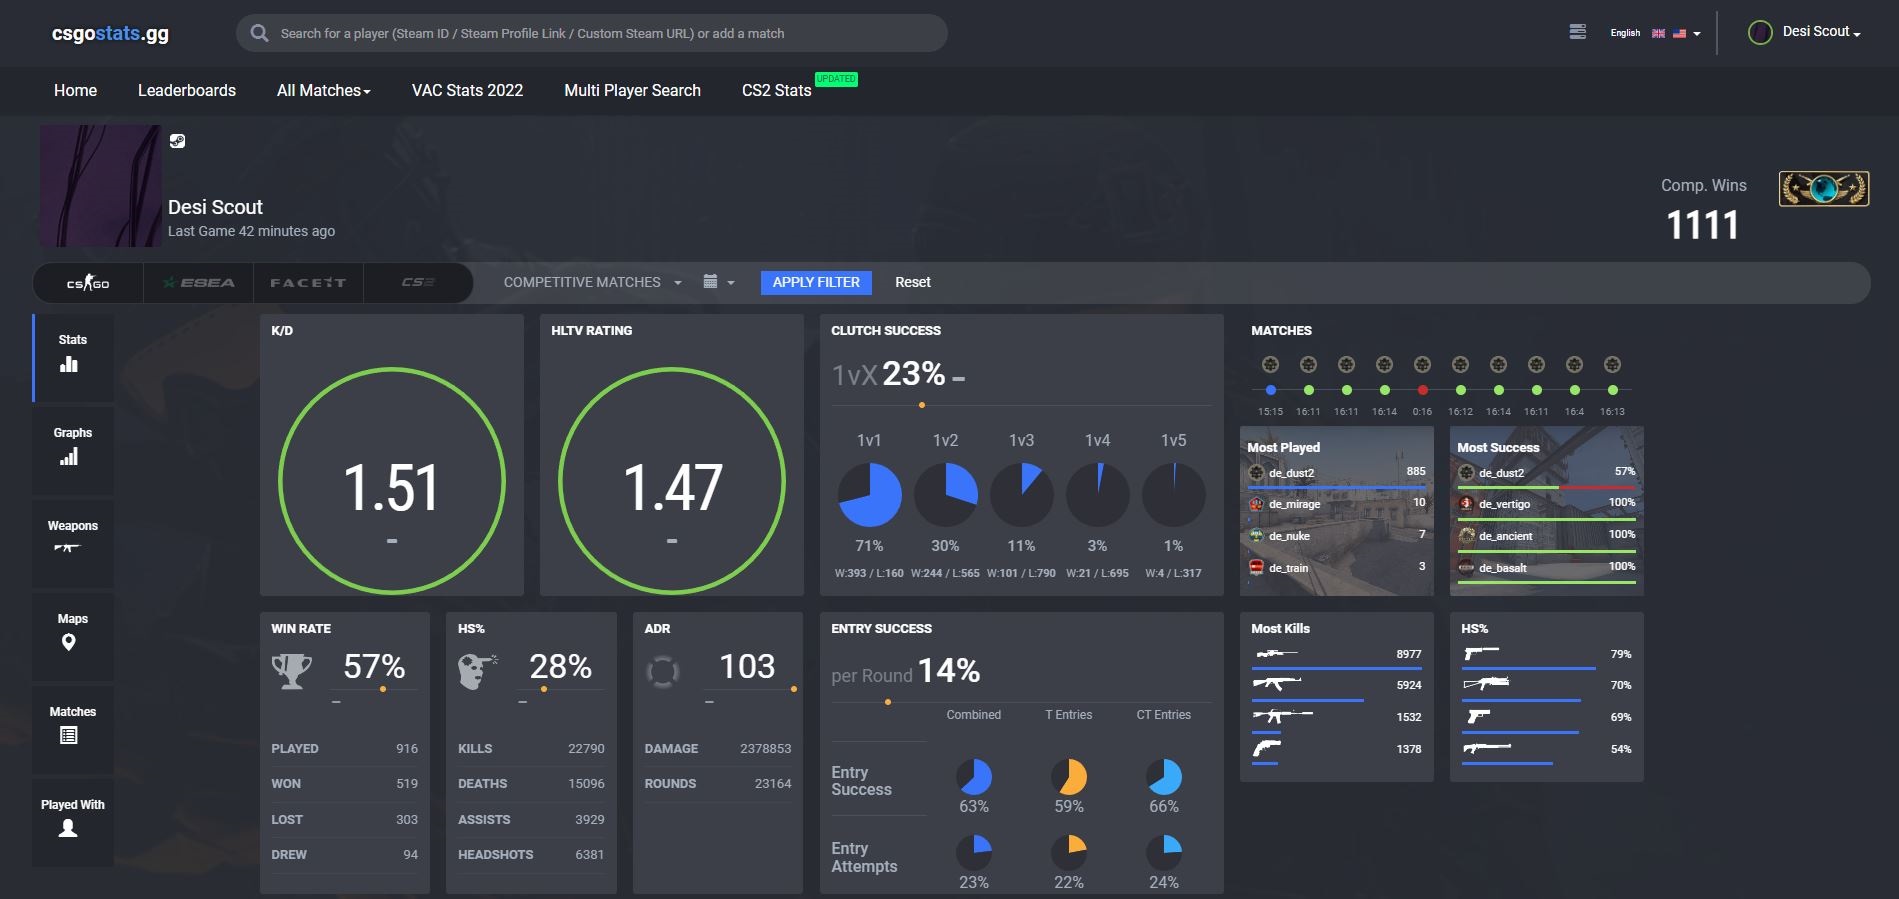Open the Graphs sidebar section

point(73,450)
